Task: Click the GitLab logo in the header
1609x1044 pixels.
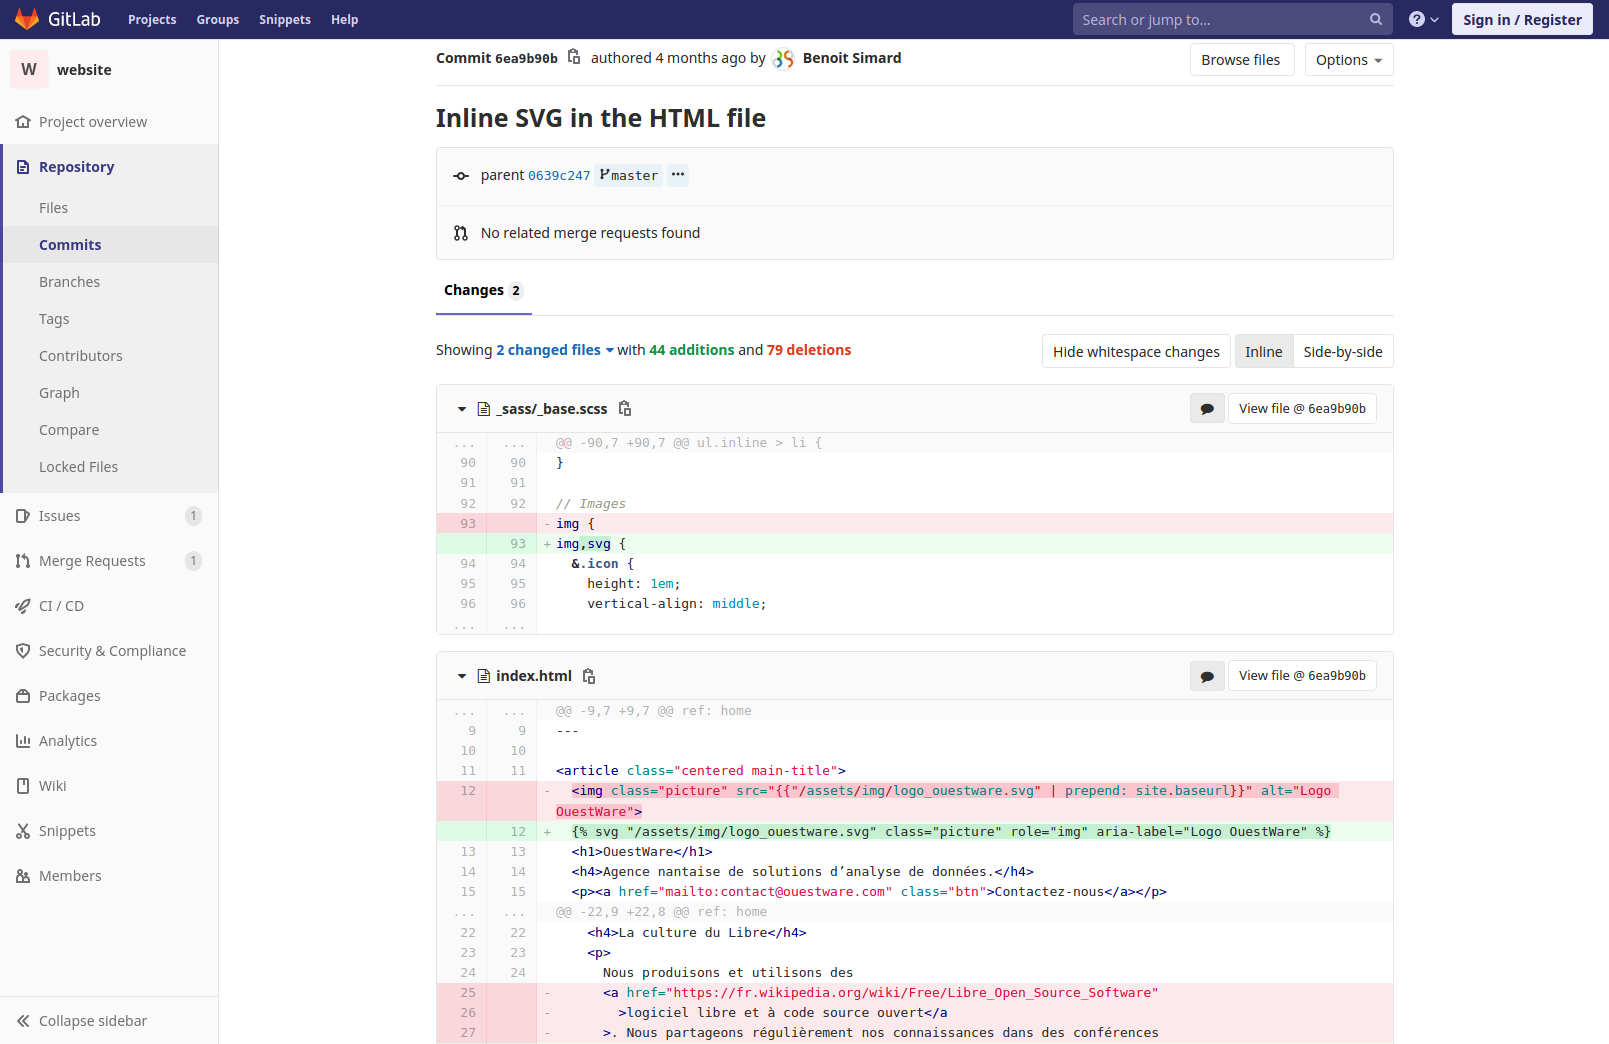Action: point(28,19)
